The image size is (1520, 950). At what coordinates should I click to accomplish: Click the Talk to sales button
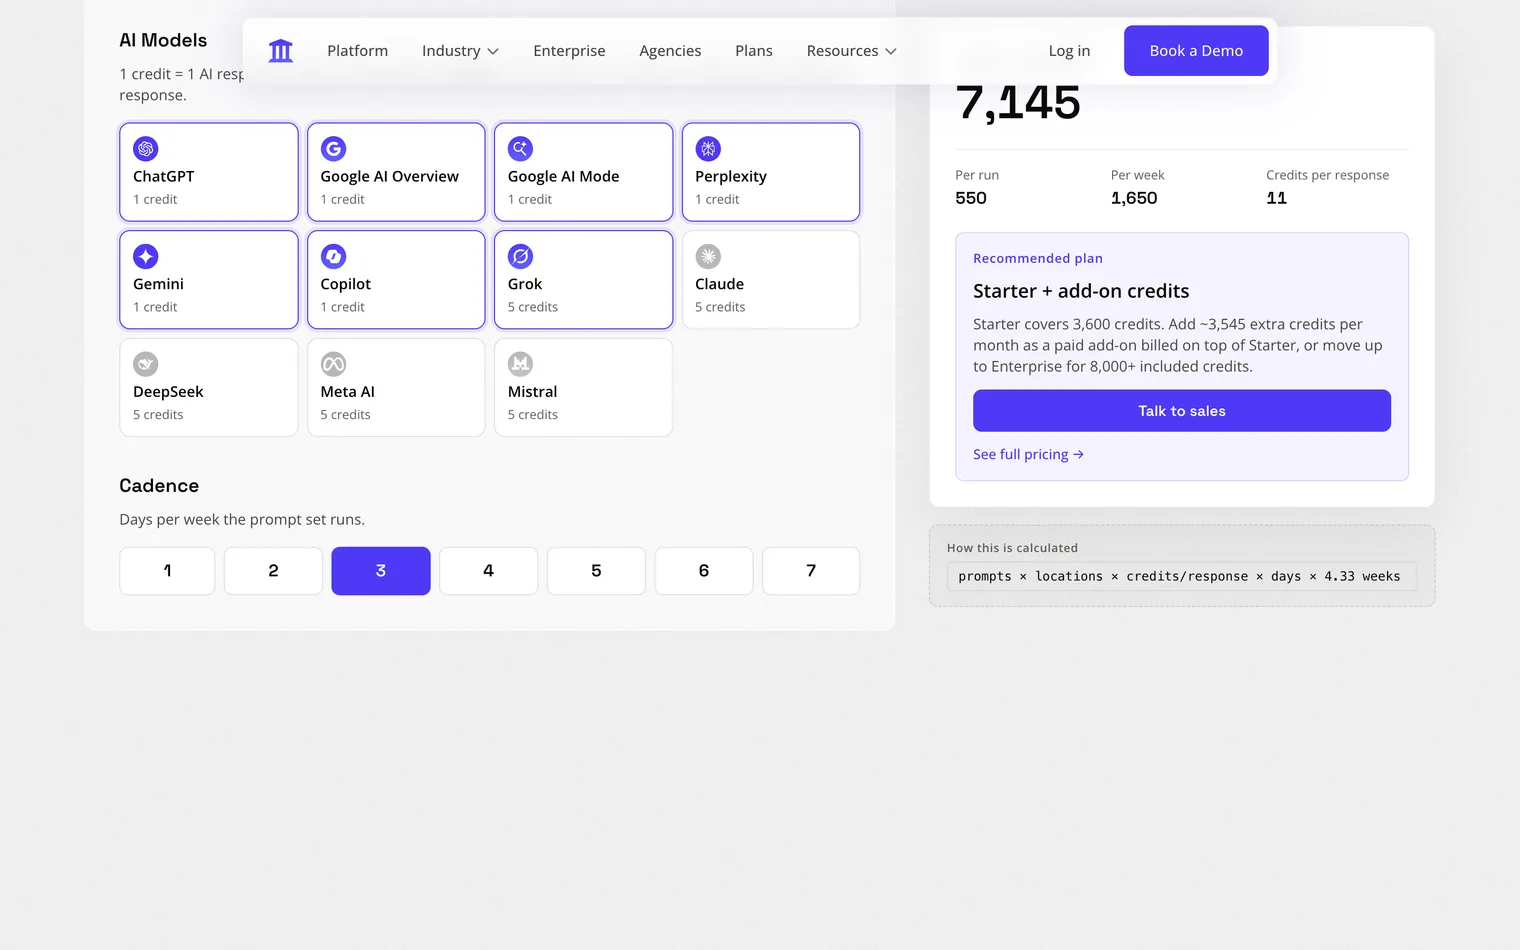[1182, 411]
